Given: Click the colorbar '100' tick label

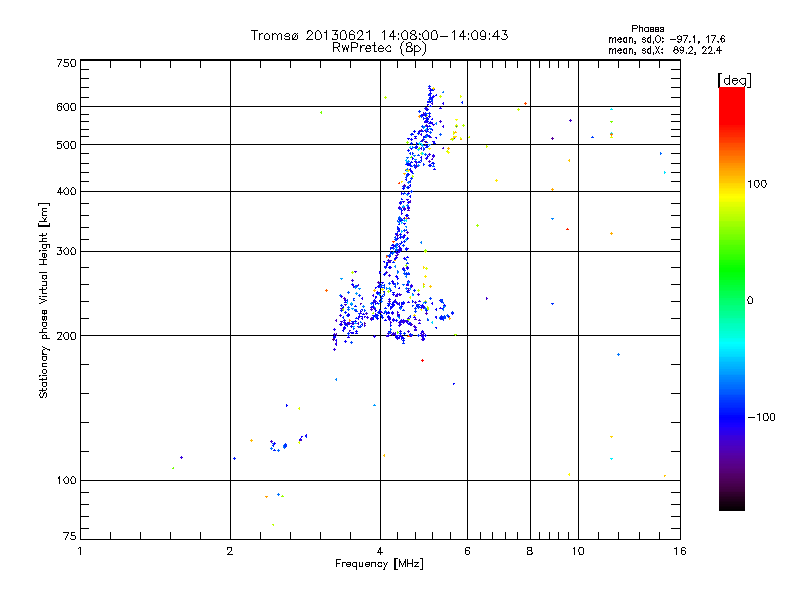Looking at the screenshot, I should [757, 184].
